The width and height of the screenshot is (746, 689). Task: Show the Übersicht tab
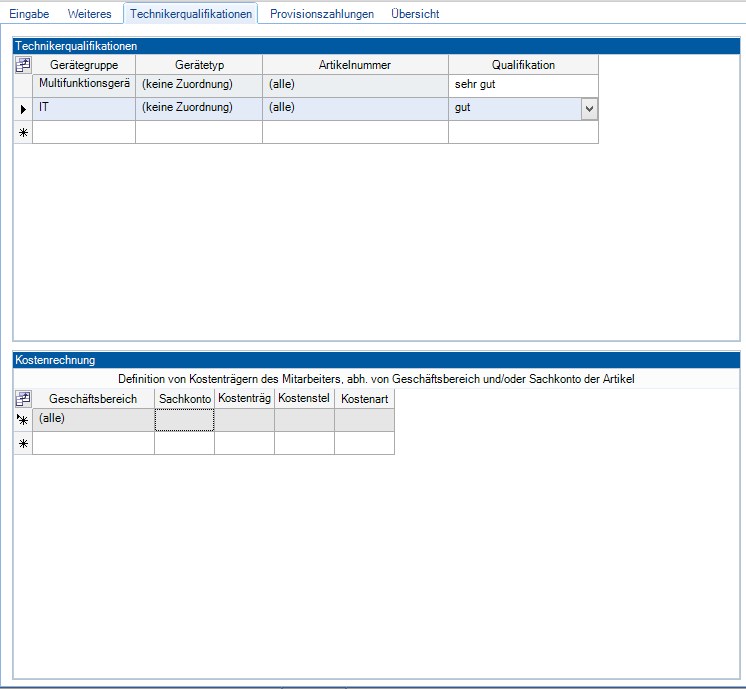click(415, 14)
